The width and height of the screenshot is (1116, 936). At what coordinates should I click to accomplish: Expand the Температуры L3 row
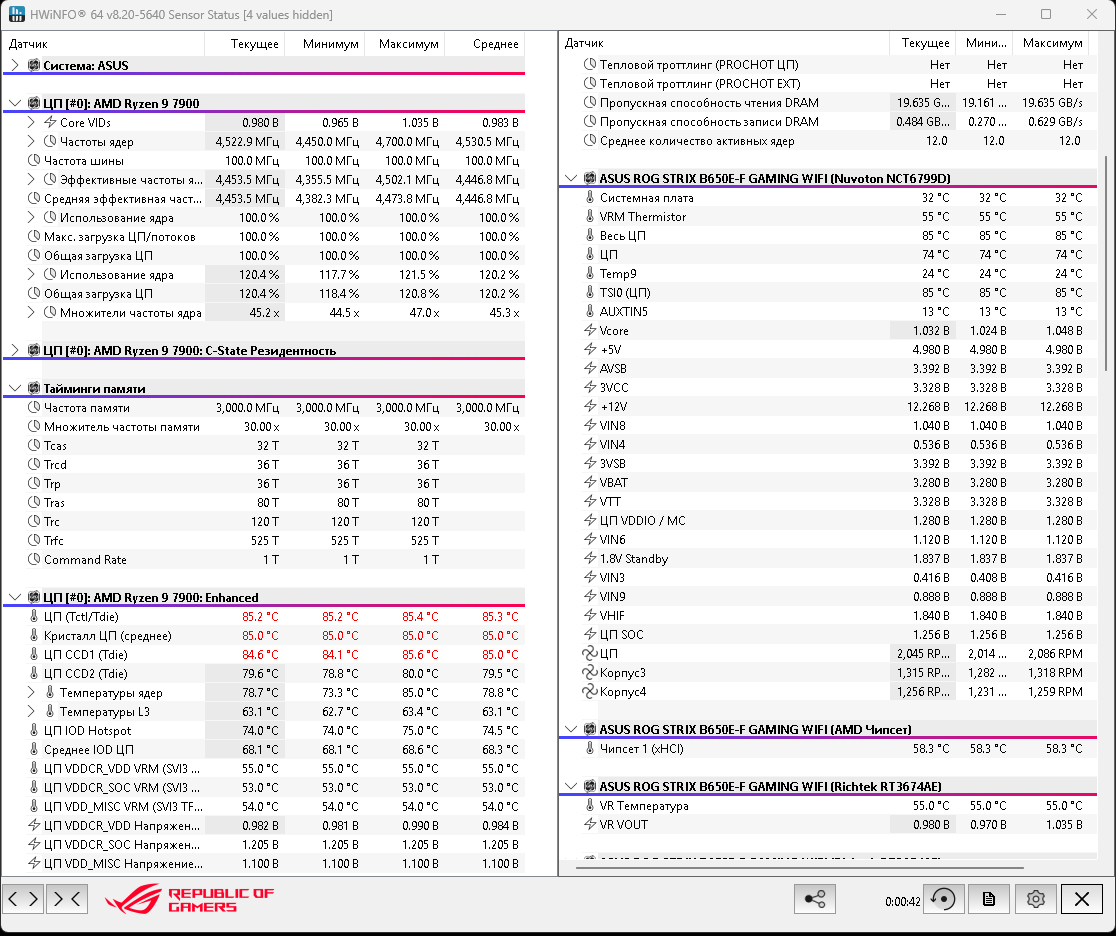click(31, 711)
